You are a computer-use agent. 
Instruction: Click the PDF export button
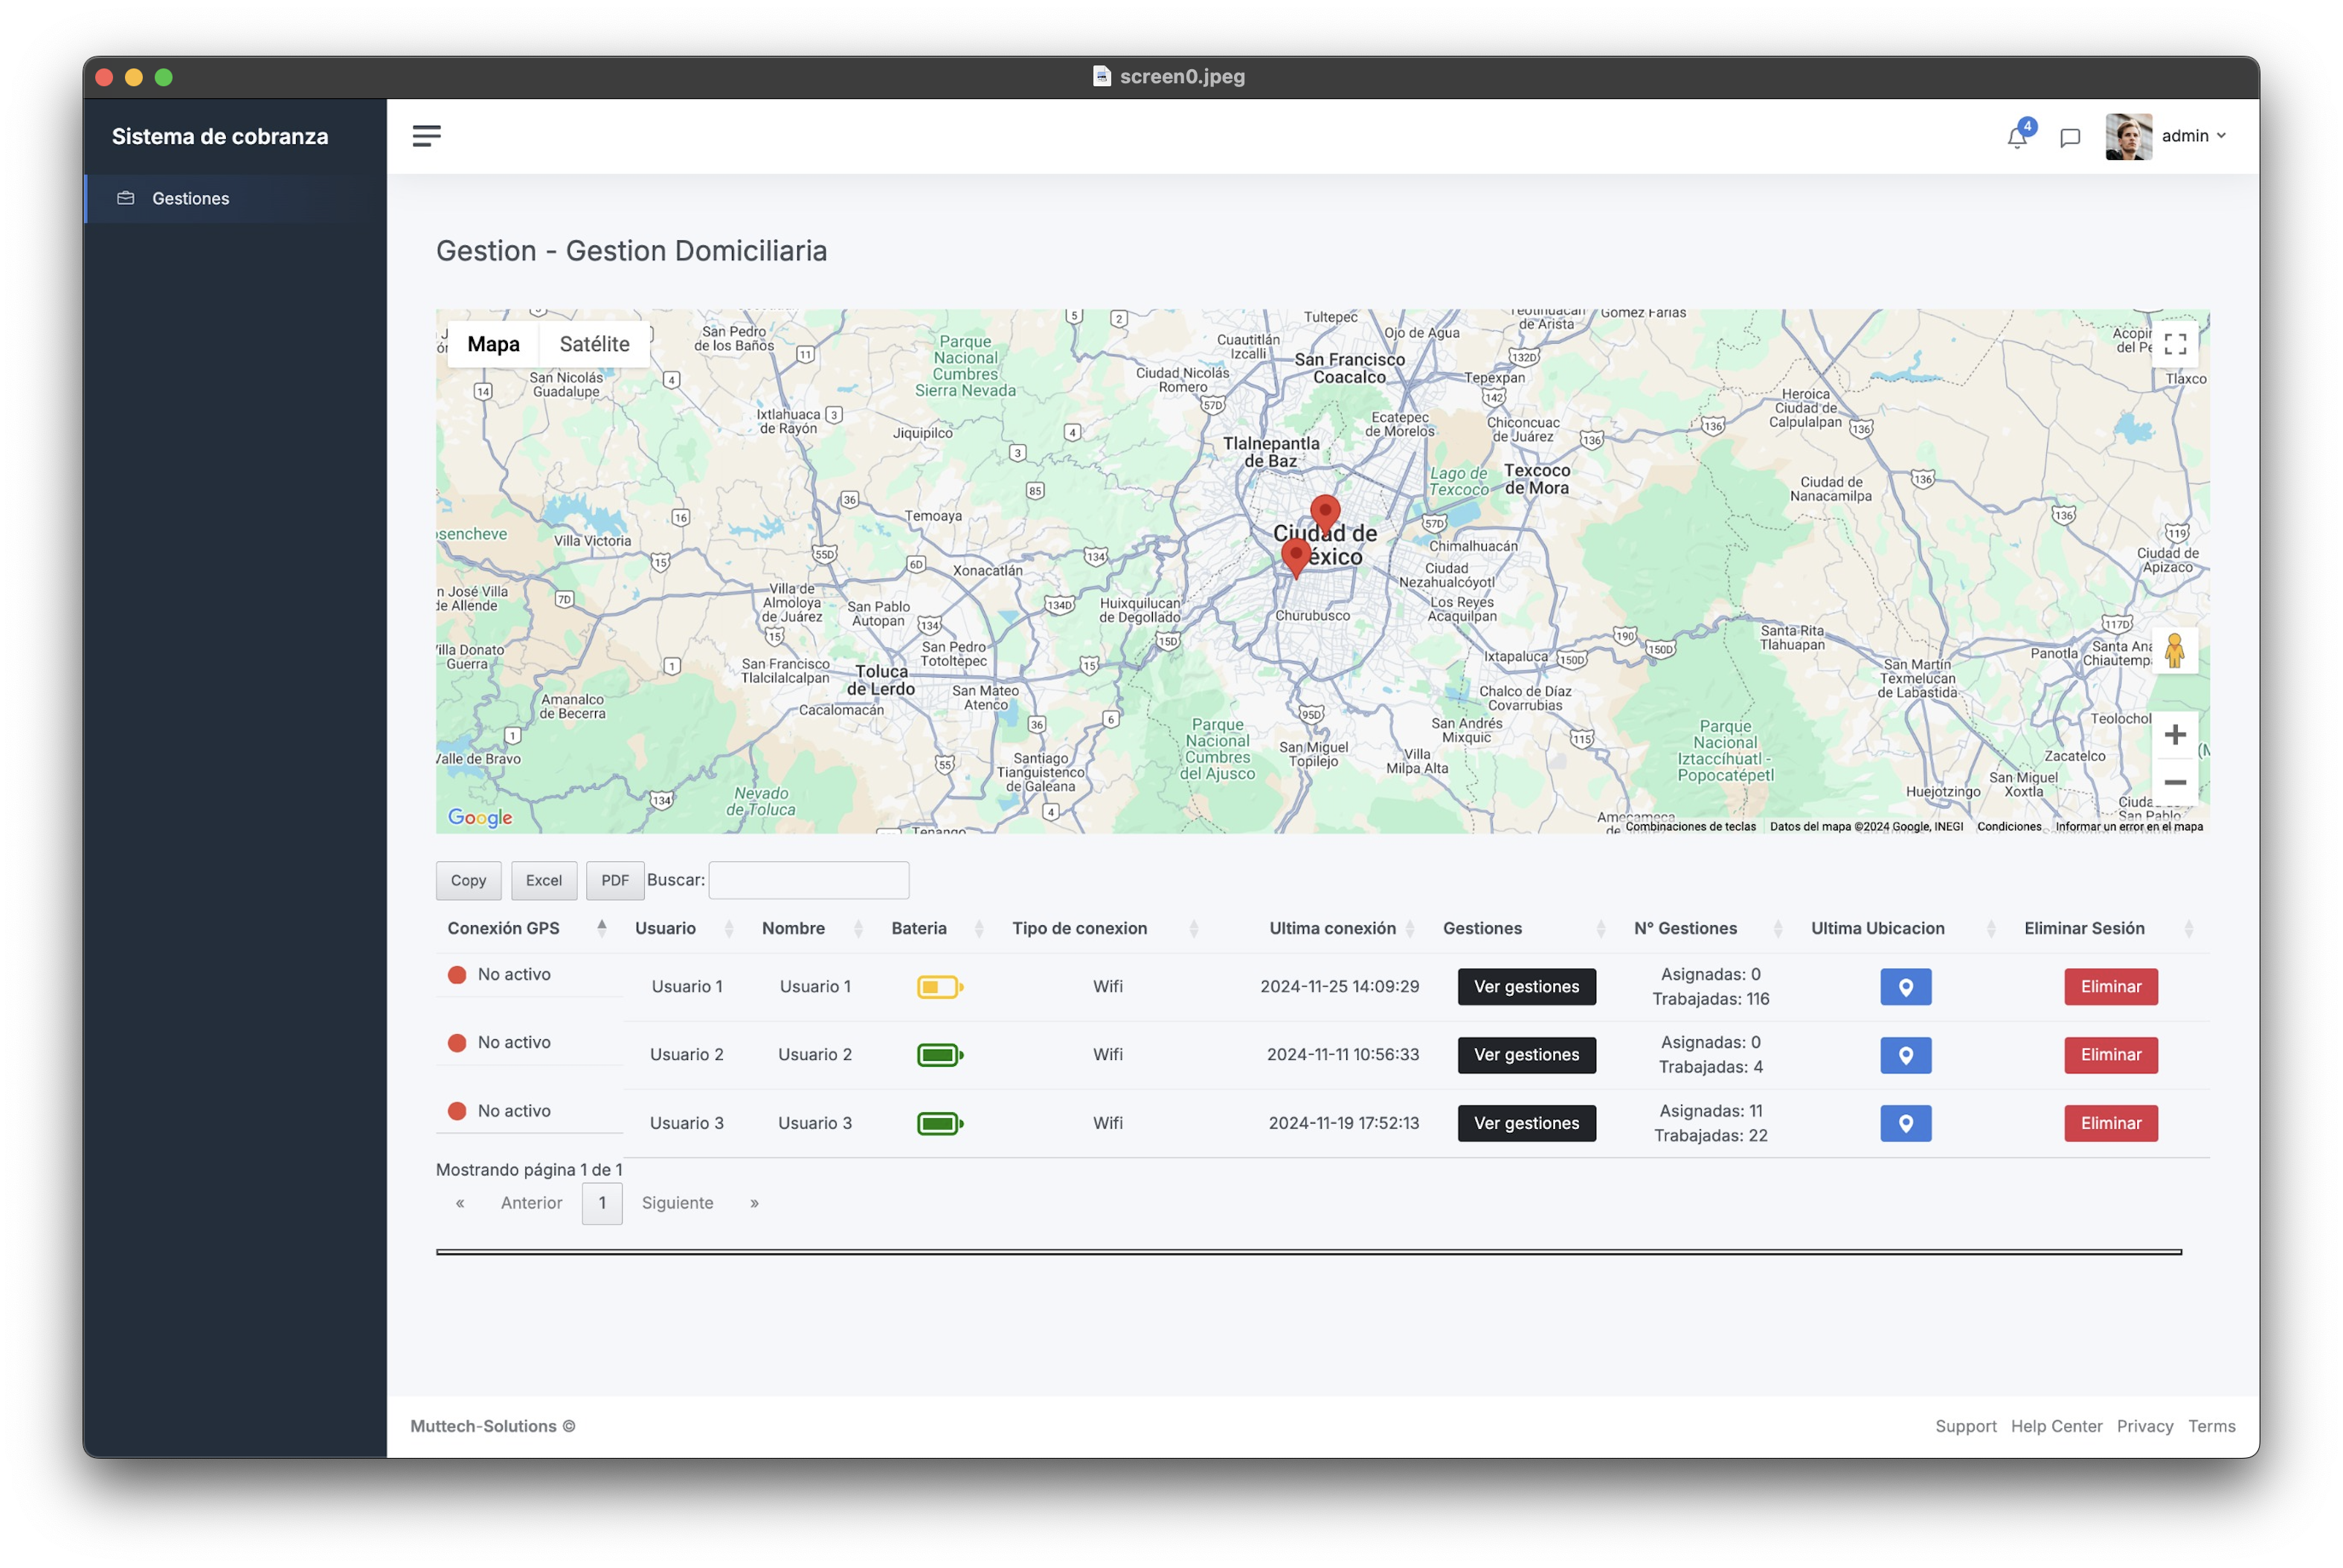pos(615,880)
